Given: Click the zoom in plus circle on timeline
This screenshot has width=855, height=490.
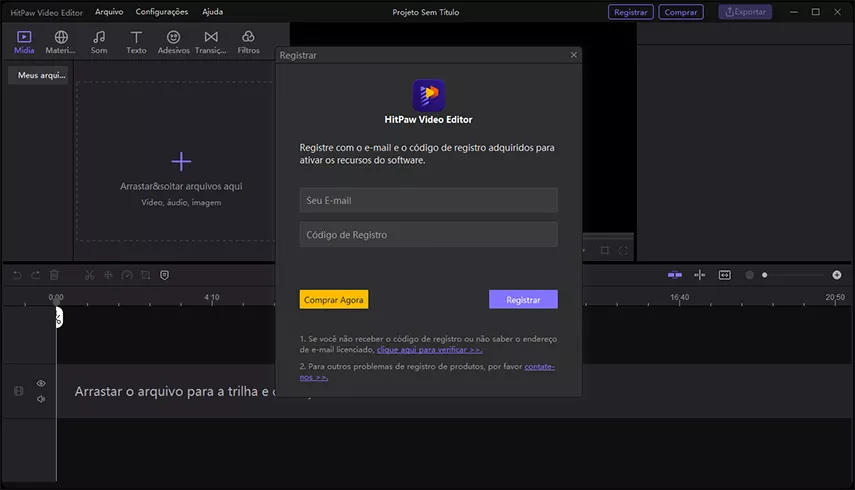Looking at the screenshot, I should [836, 275].
